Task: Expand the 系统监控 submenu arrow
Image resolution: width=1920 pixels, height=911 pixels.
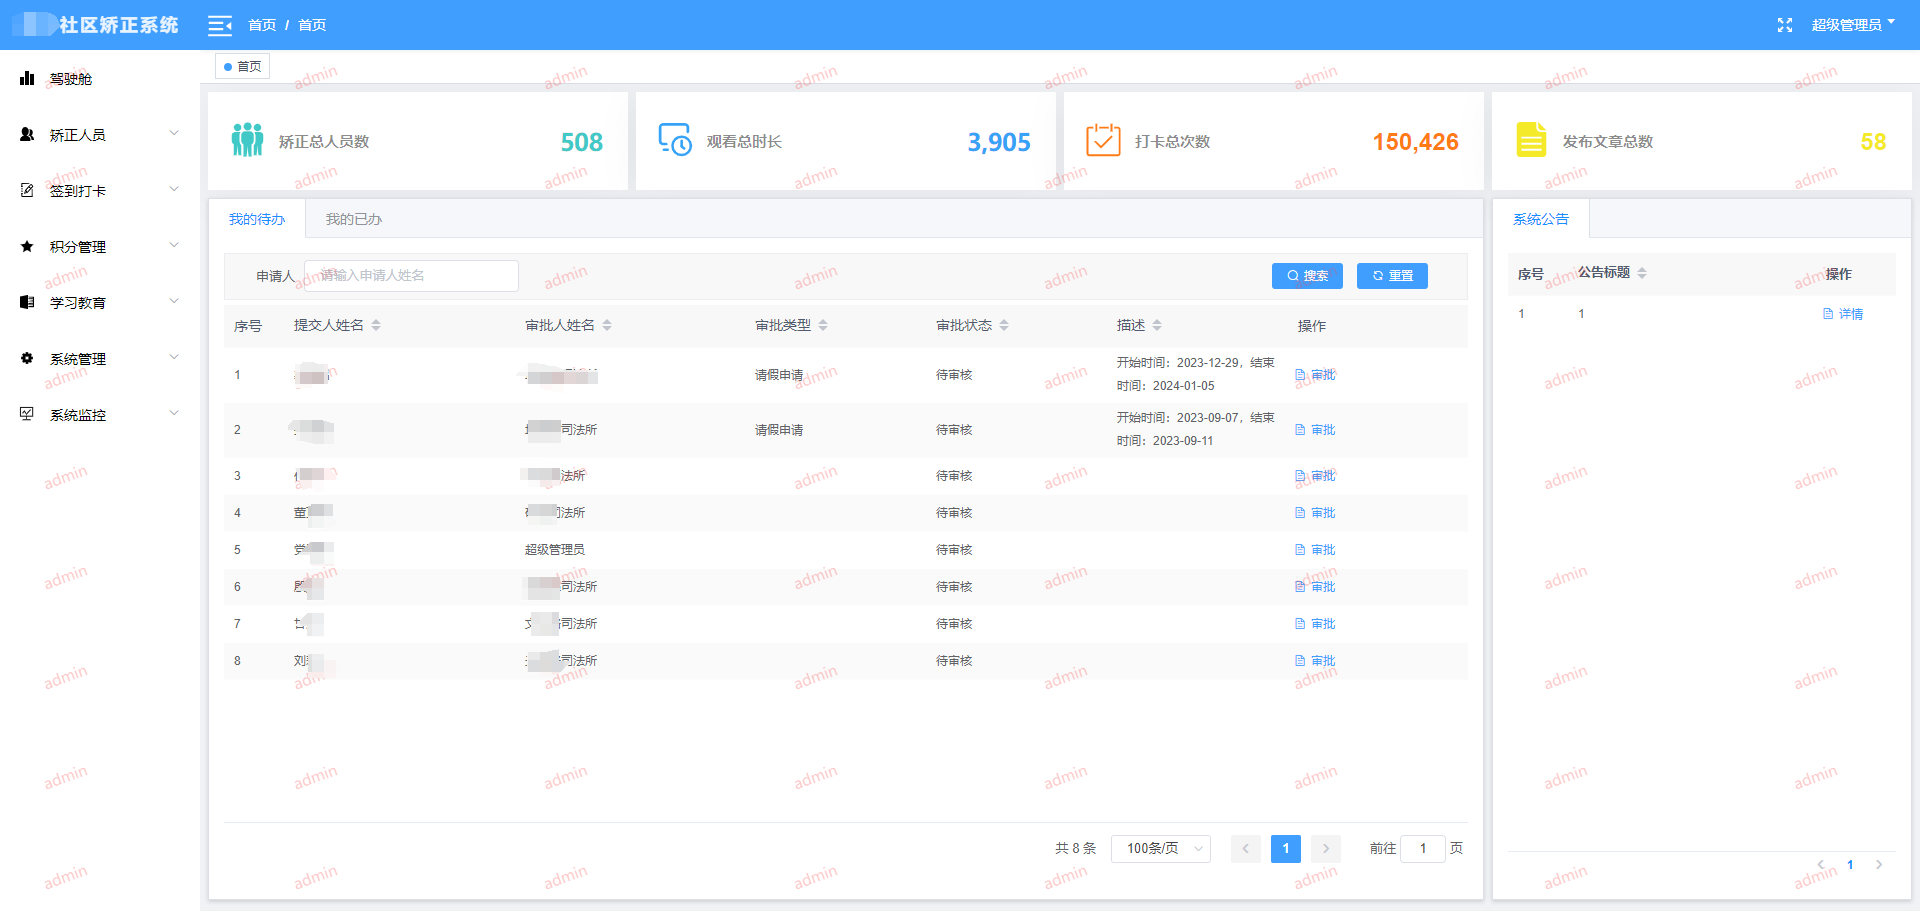Action: 174,413
